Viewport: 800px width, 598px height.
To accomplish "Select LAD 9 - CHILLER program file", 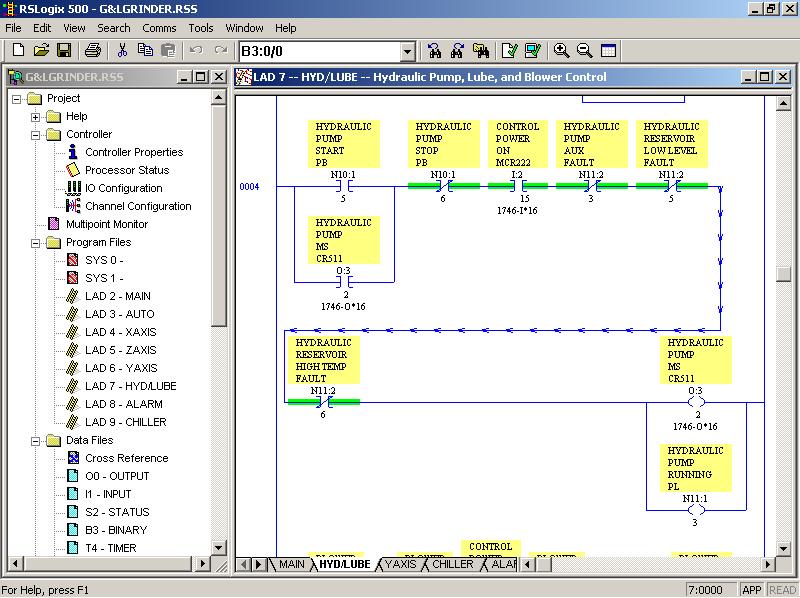I will point(126,422).
